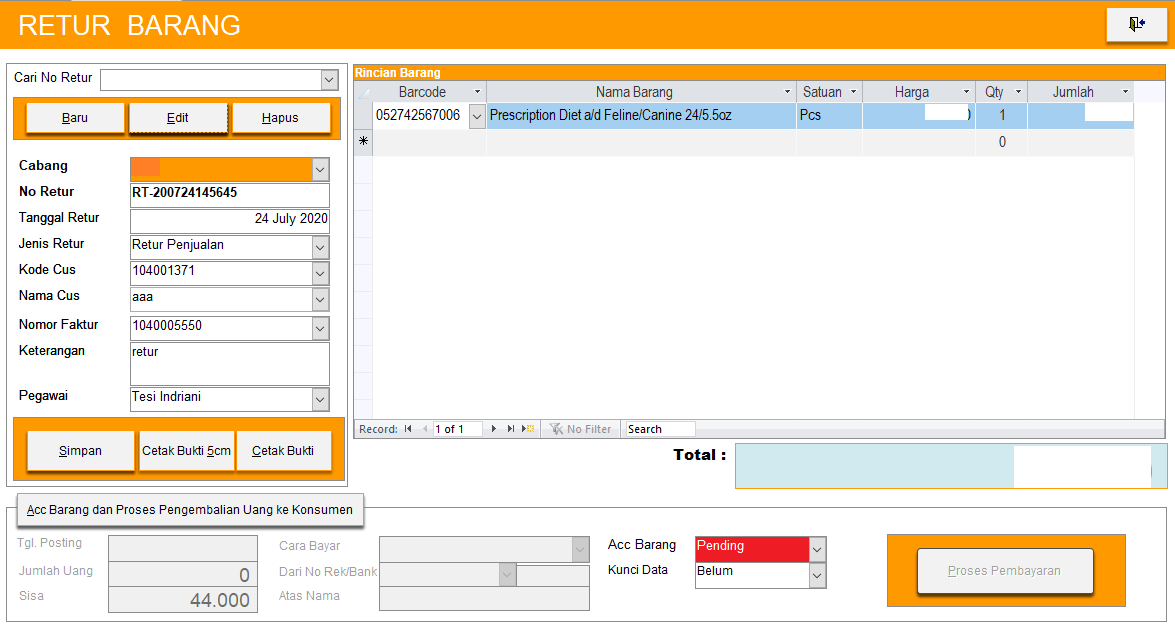
Task: Open Pegawai dropdown list
Action: [x=320, y=400]
